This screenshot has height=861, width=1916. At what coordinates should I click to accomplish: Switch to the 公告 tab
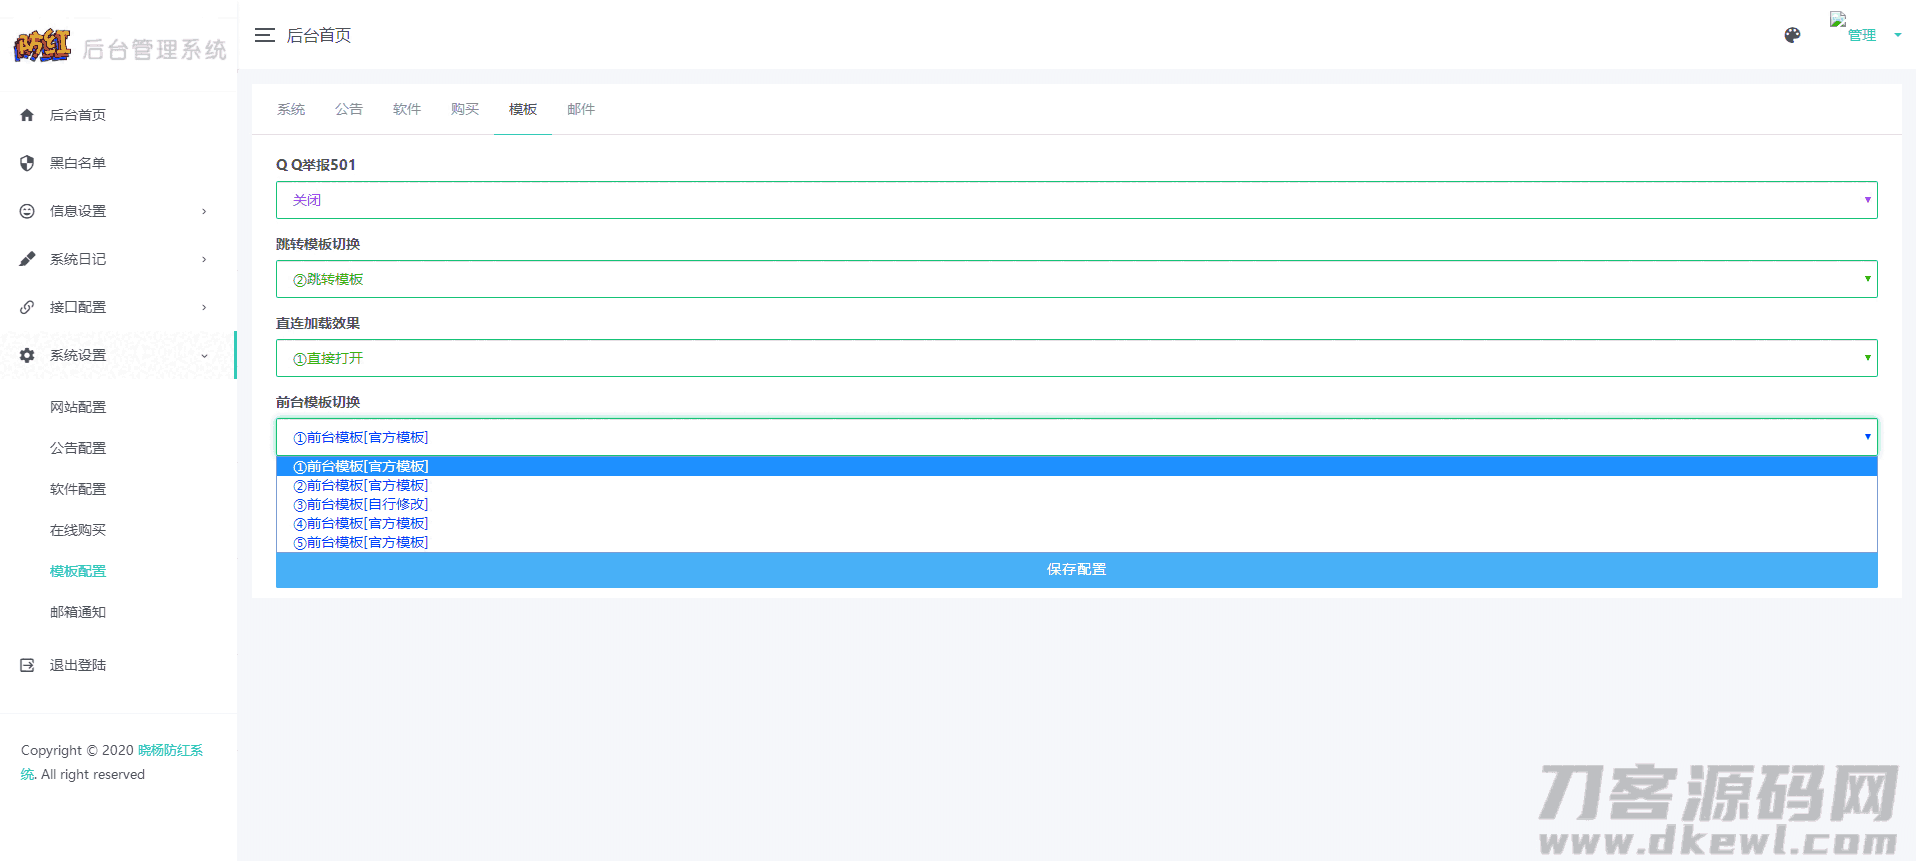(x=349, y=109)
